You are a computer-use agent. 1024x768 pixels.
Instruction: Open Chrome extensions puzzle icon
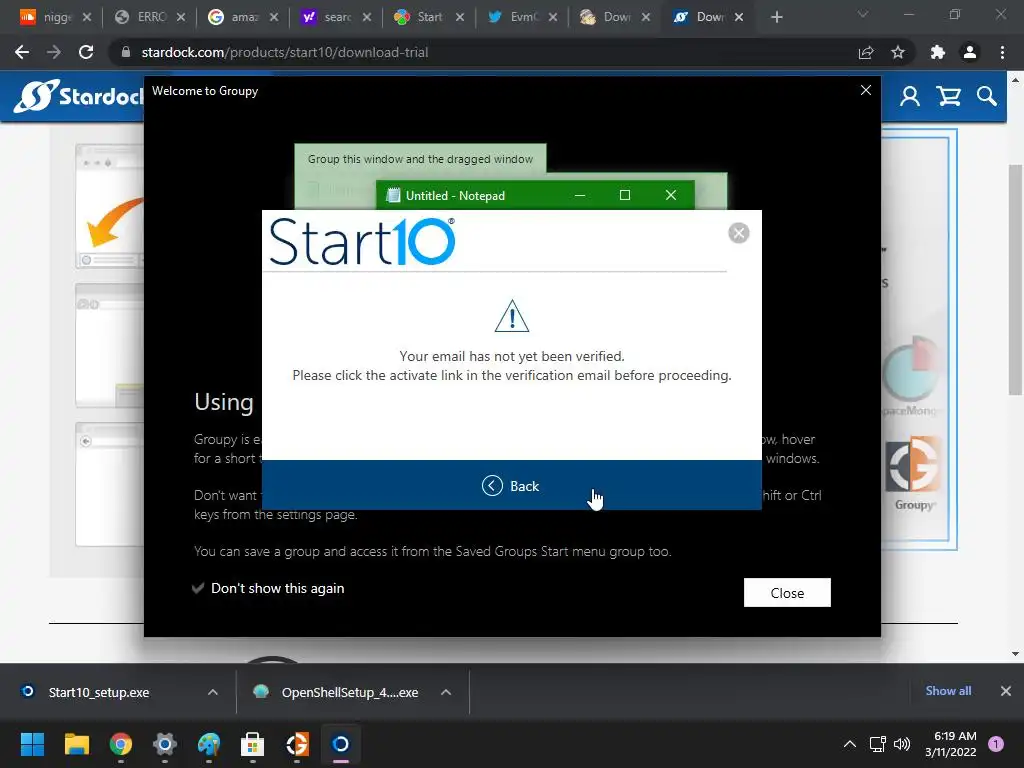(938, 52)
